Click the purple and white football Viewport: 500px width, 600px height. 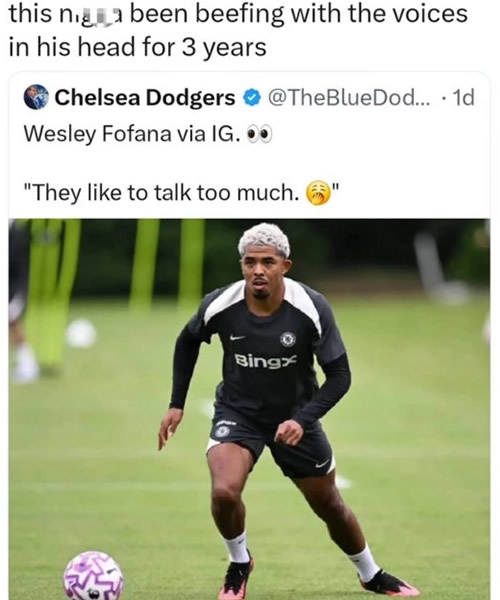tap(93, 576)
